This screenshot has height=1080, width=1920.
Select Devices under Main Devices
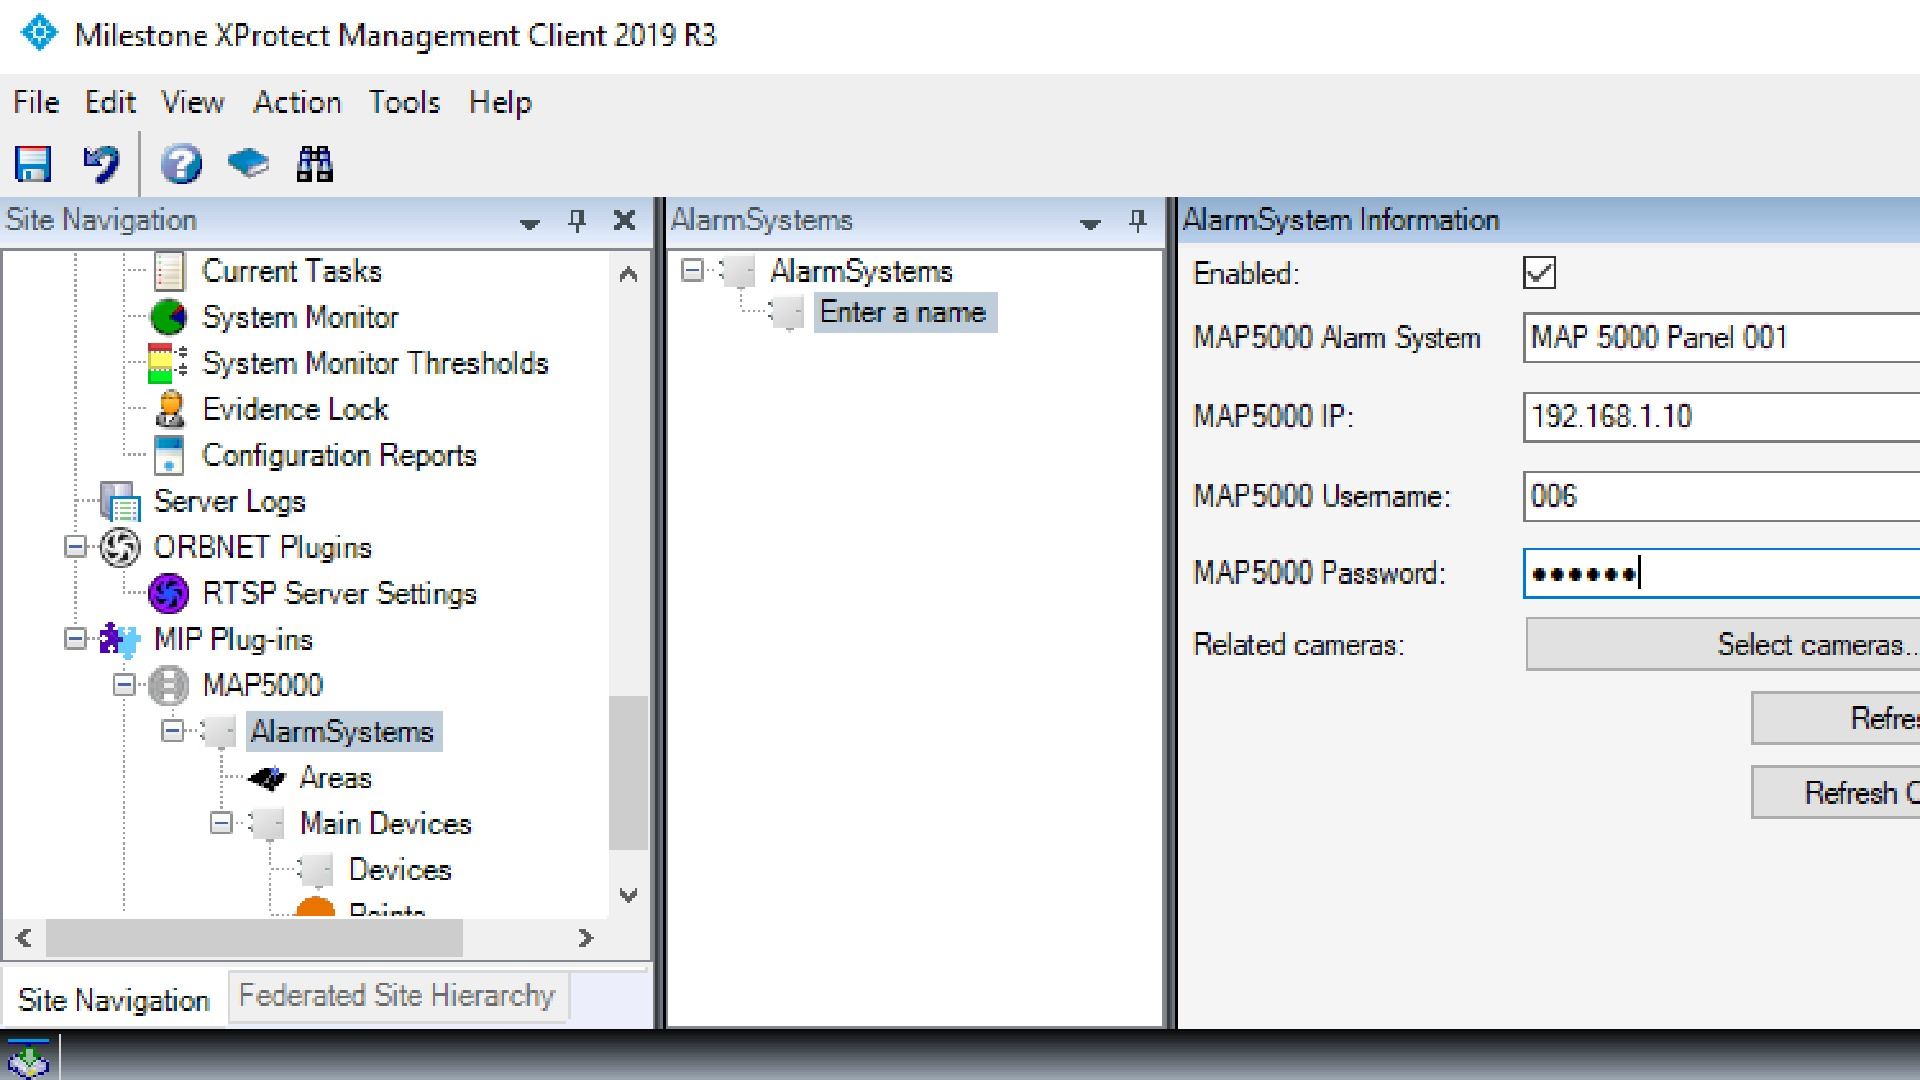tap(400, 869)
